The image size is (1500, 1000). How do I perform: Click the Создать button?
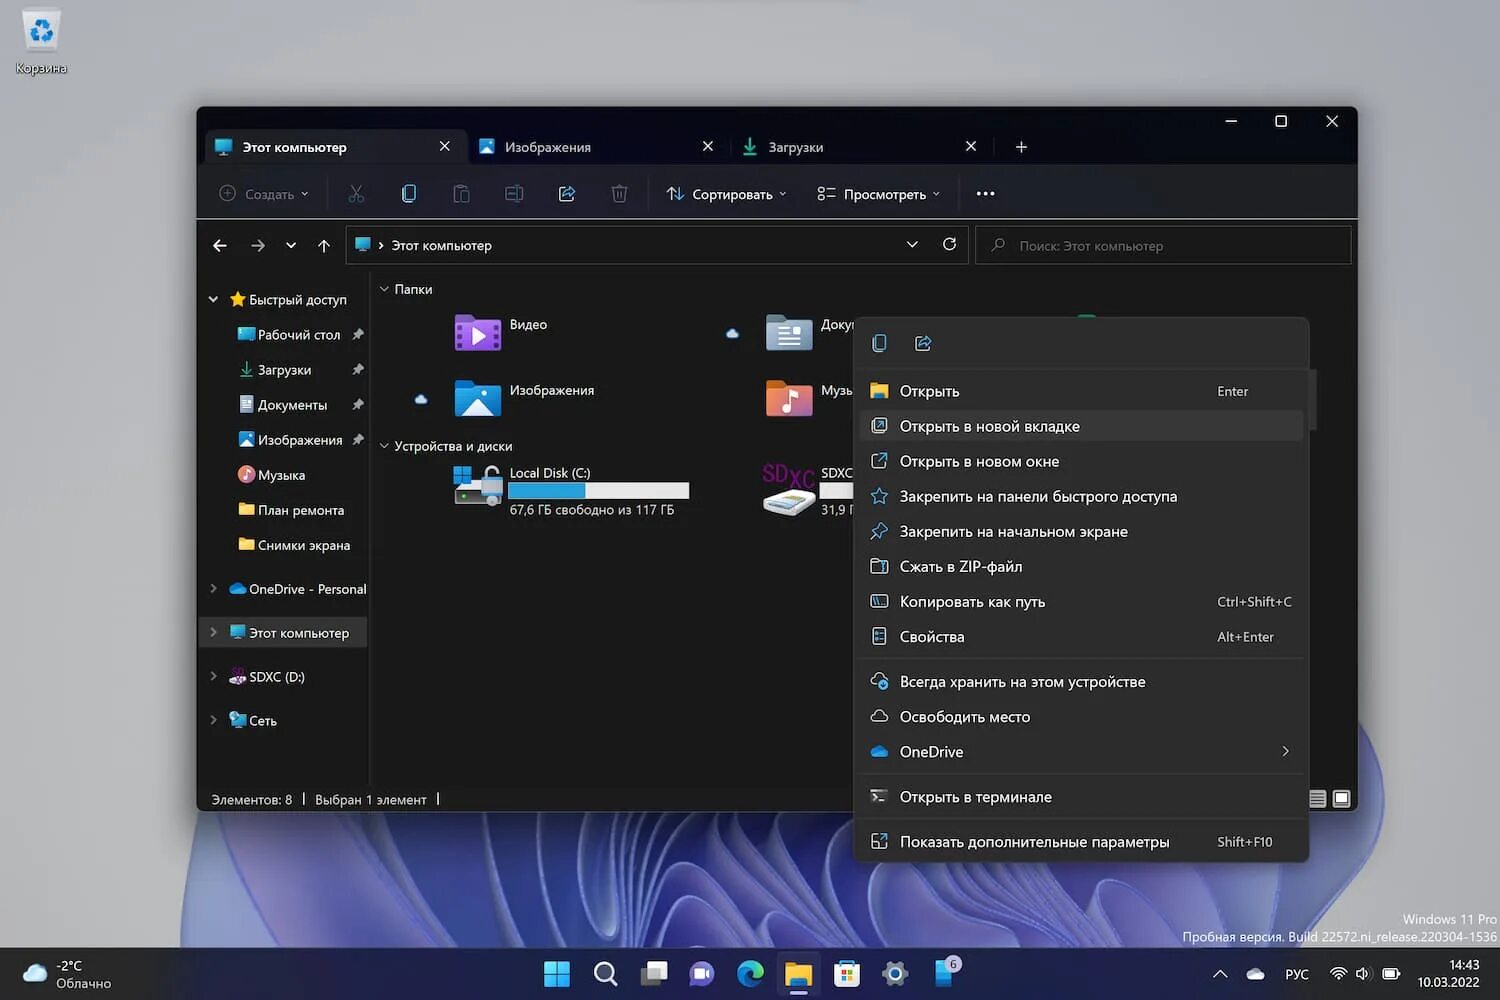click(x=264, y=193)
